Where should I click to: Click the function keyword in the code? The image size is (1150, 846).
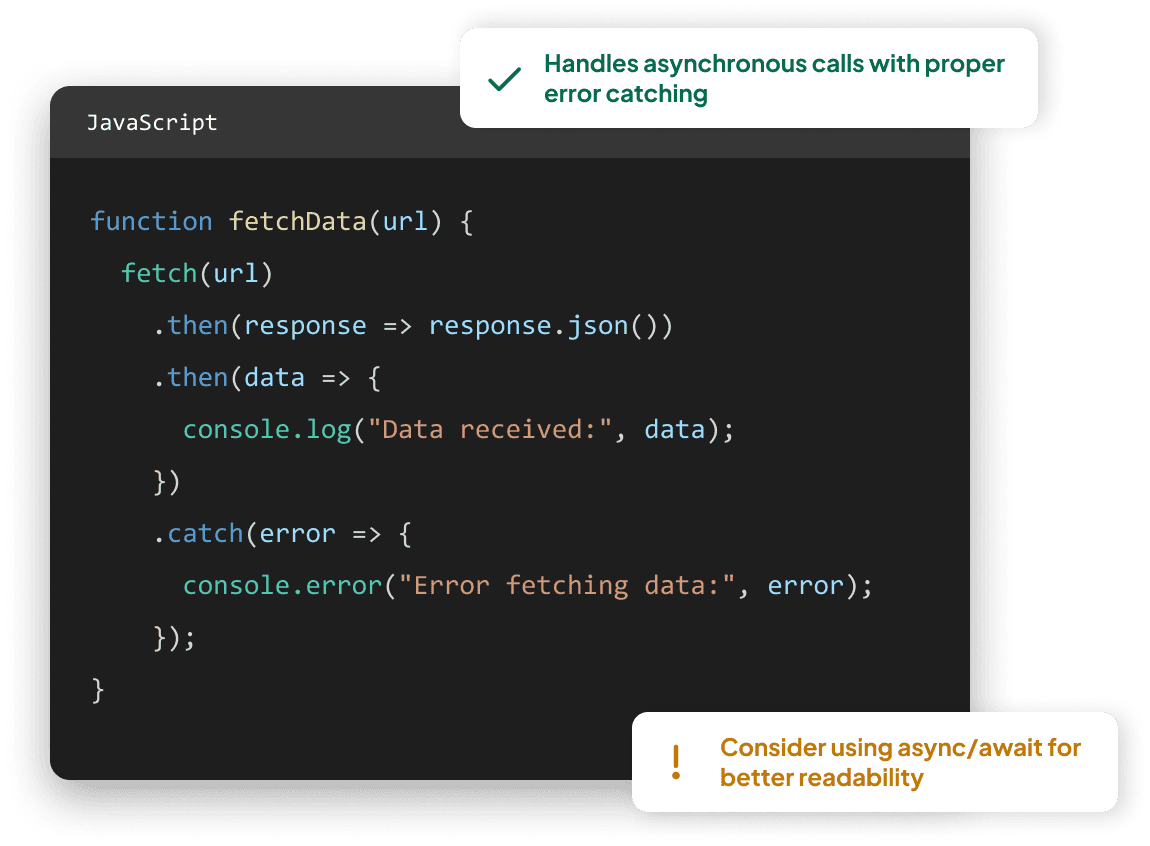[x=151, y=221]
